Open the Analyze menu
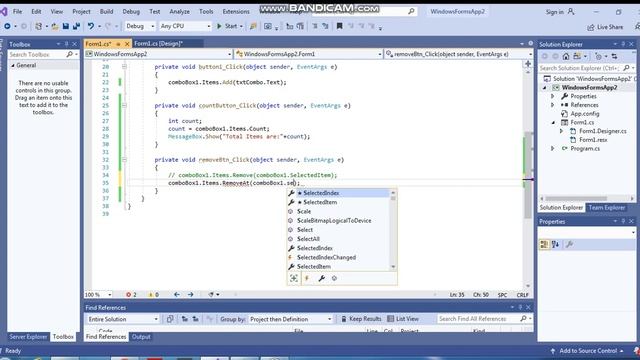640x360 pixels. (179, 11)
